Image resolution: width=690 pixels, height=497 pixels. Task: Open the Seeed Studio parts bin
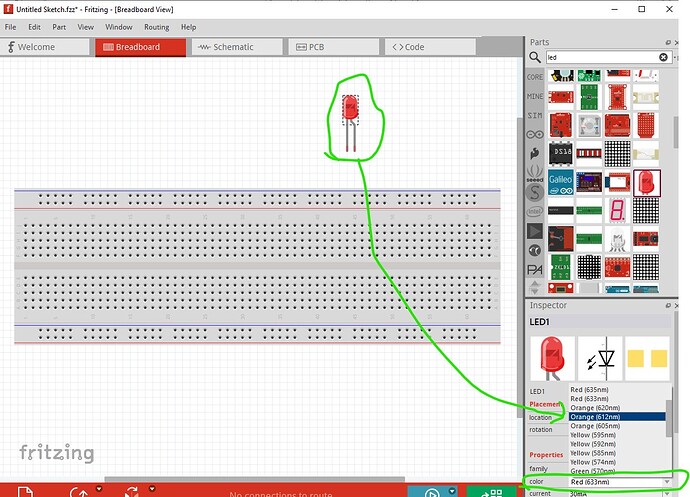(535, 173)
